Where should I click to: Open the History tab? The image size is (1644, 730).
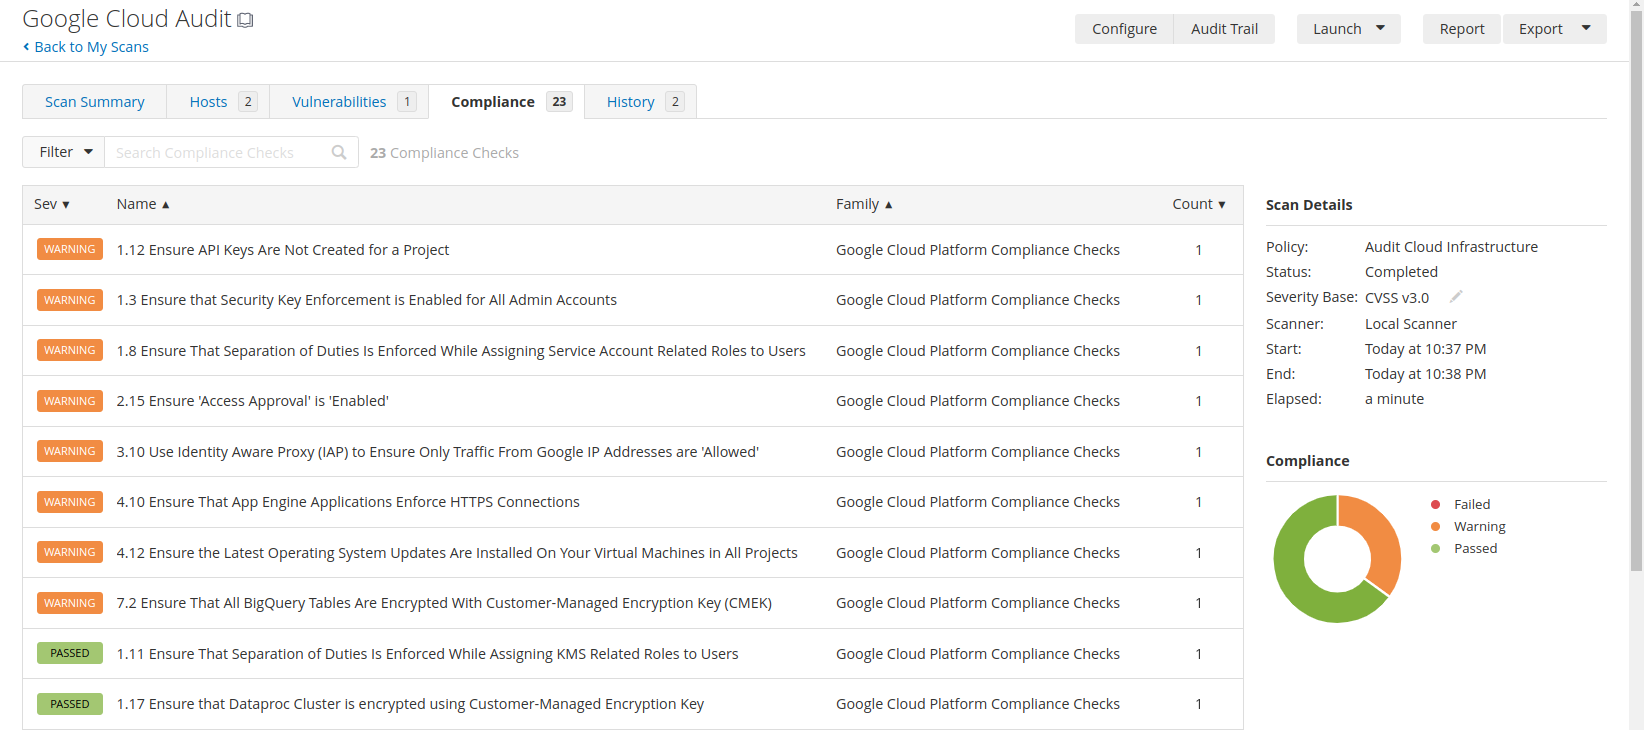tap(631, 102)
